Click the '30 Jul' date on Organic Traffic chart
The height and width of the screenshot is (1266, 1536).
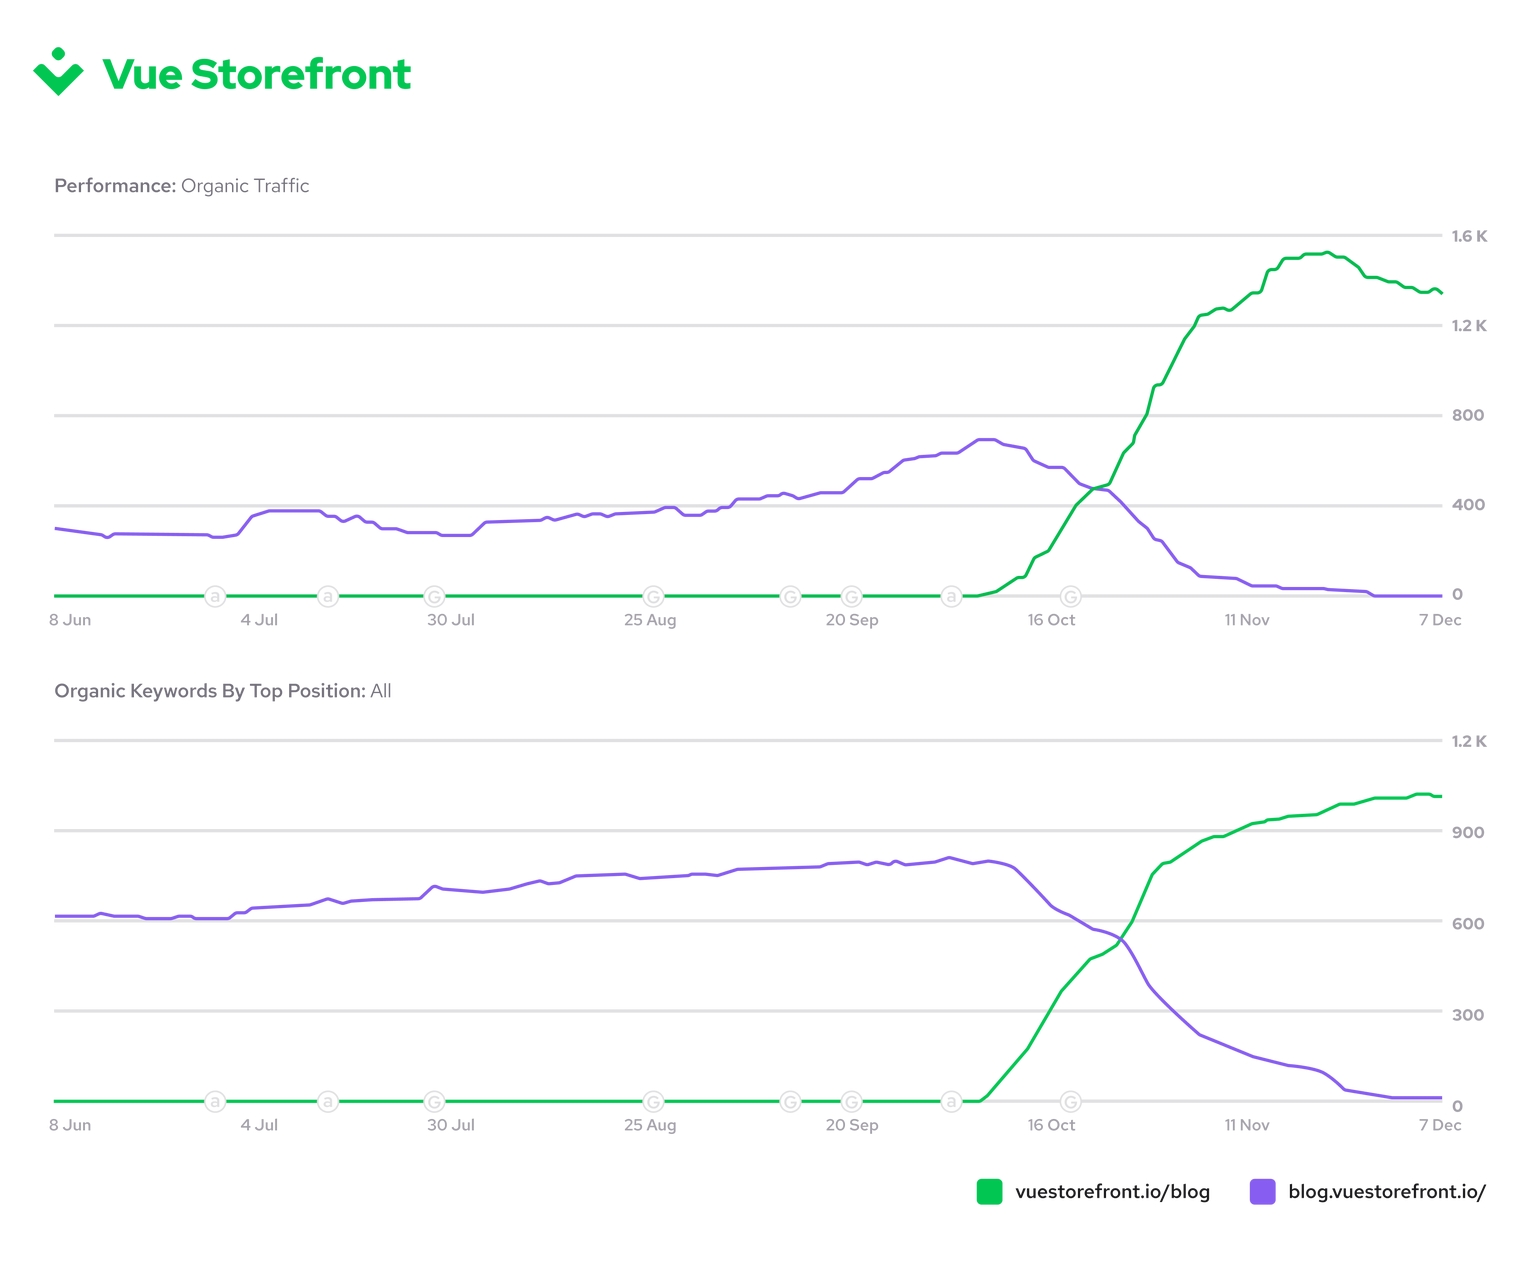point(451,620)
